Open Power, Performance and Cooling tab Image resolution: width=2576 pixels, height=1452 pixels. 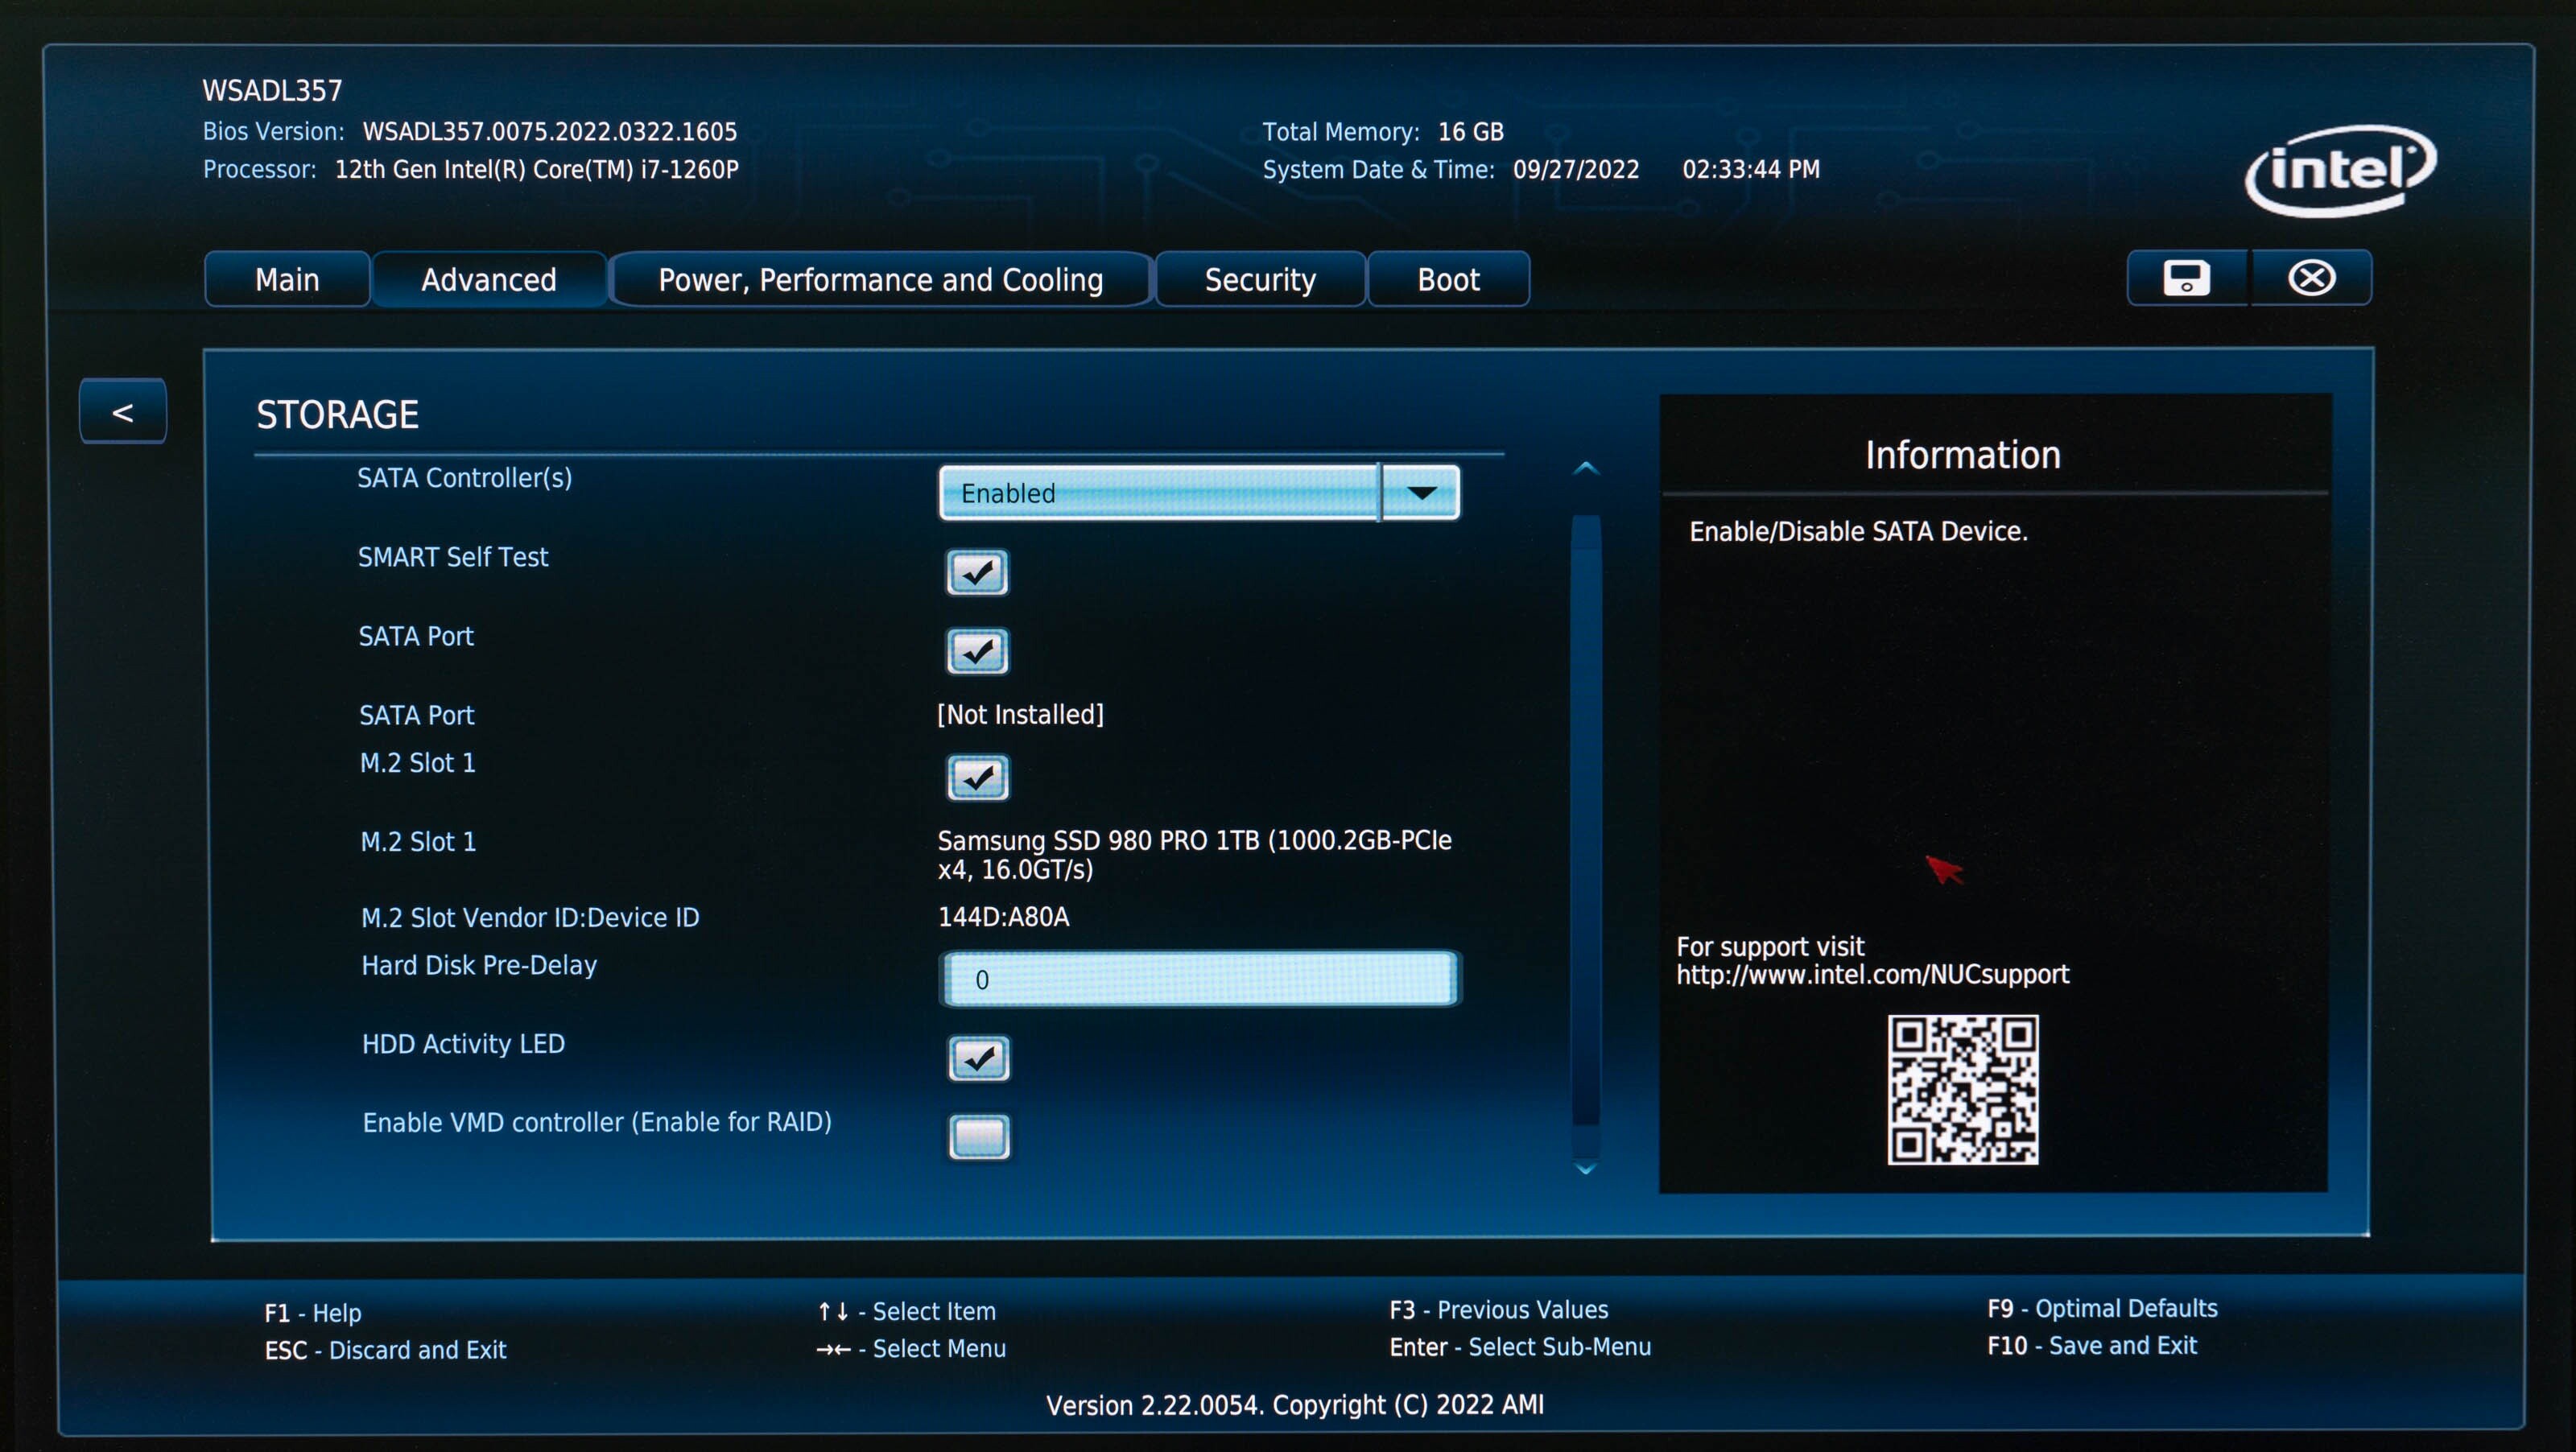coord(880,279)
